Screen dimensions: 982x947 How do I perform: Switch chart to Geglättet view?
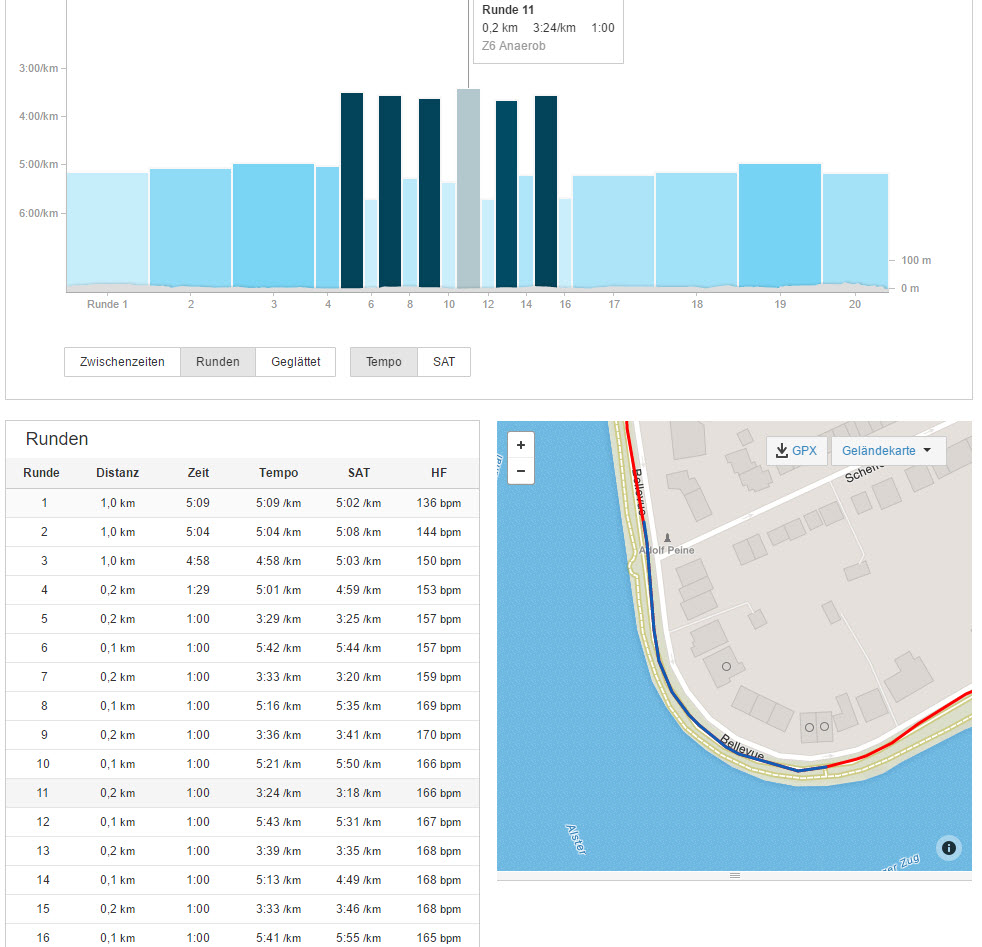coord(295,362)
